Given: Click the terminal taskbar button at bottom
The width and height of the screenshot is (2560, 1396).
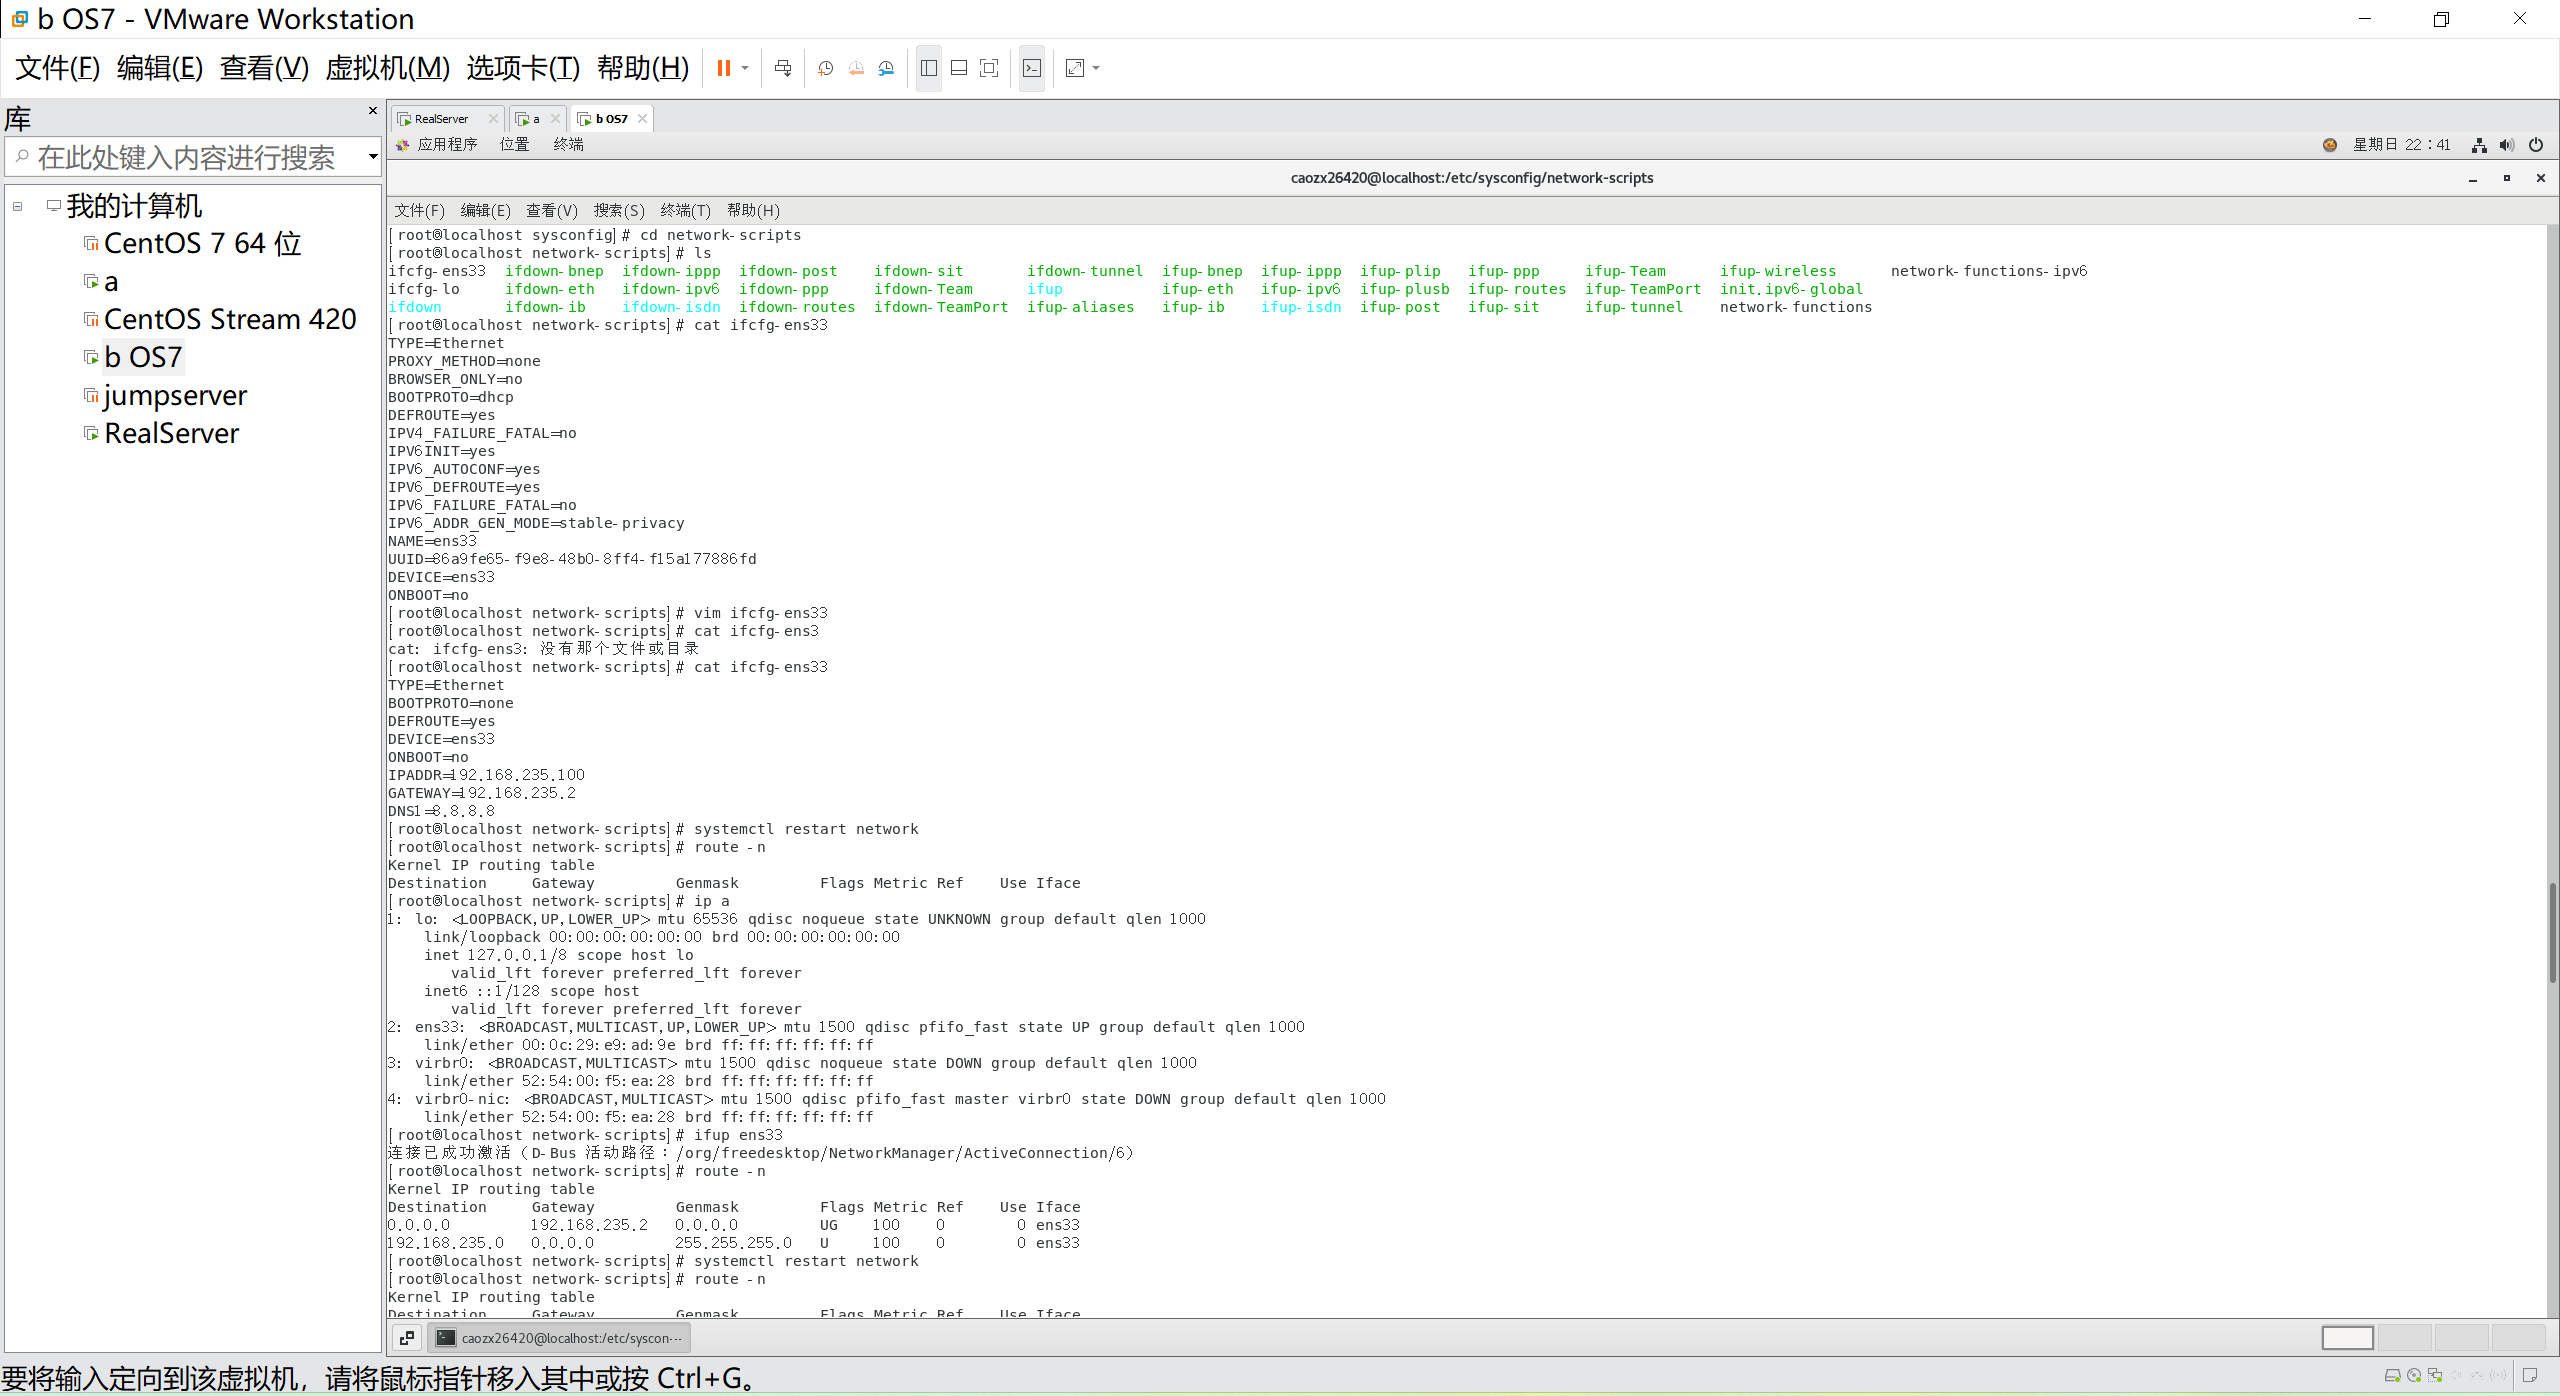Looking at the screenshot, I should [x=560, y=1338].
